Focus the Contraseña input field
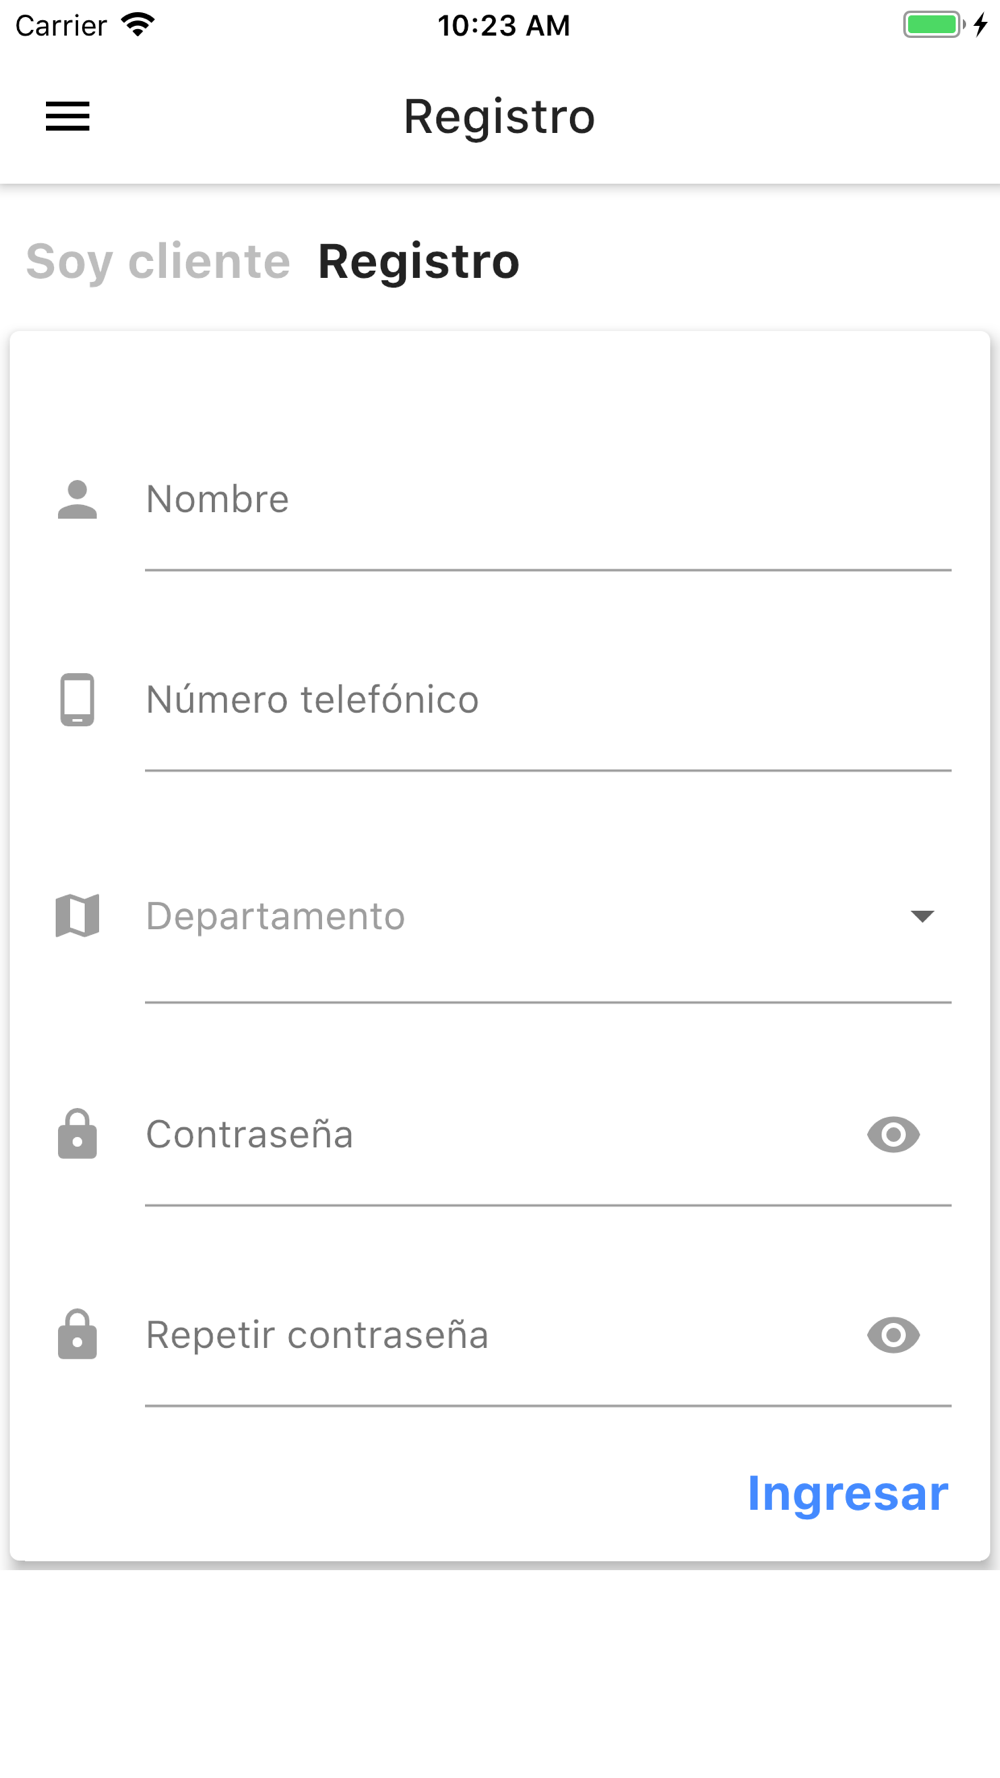 click(x=500, y=1135)
